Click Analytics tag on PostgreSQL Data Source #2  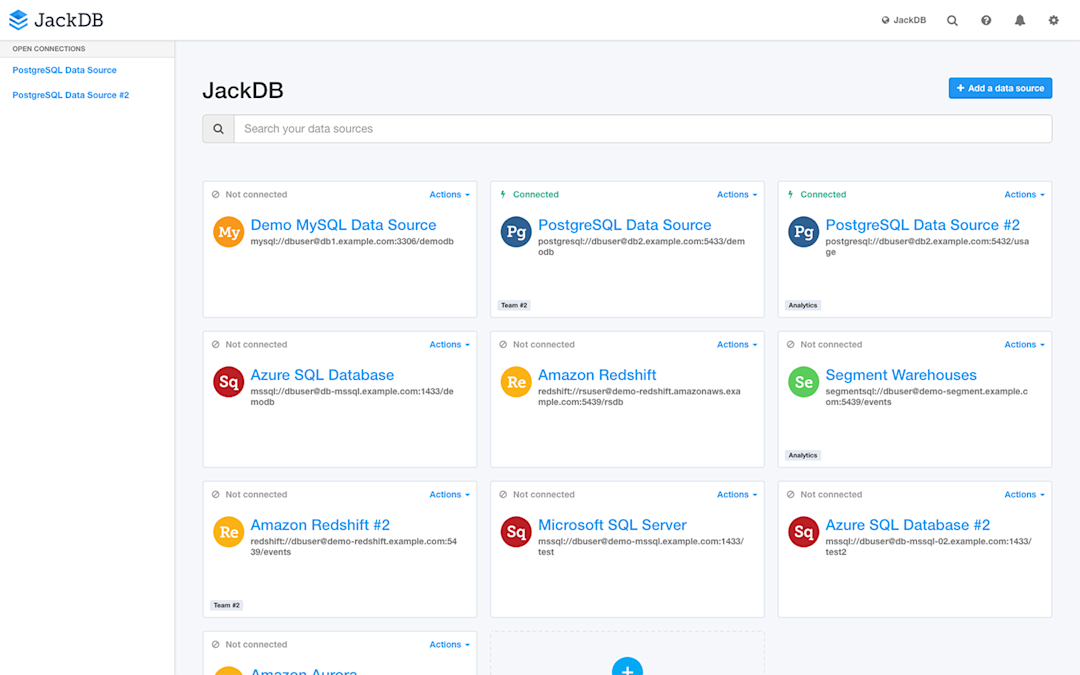click(x=802, y=305)
